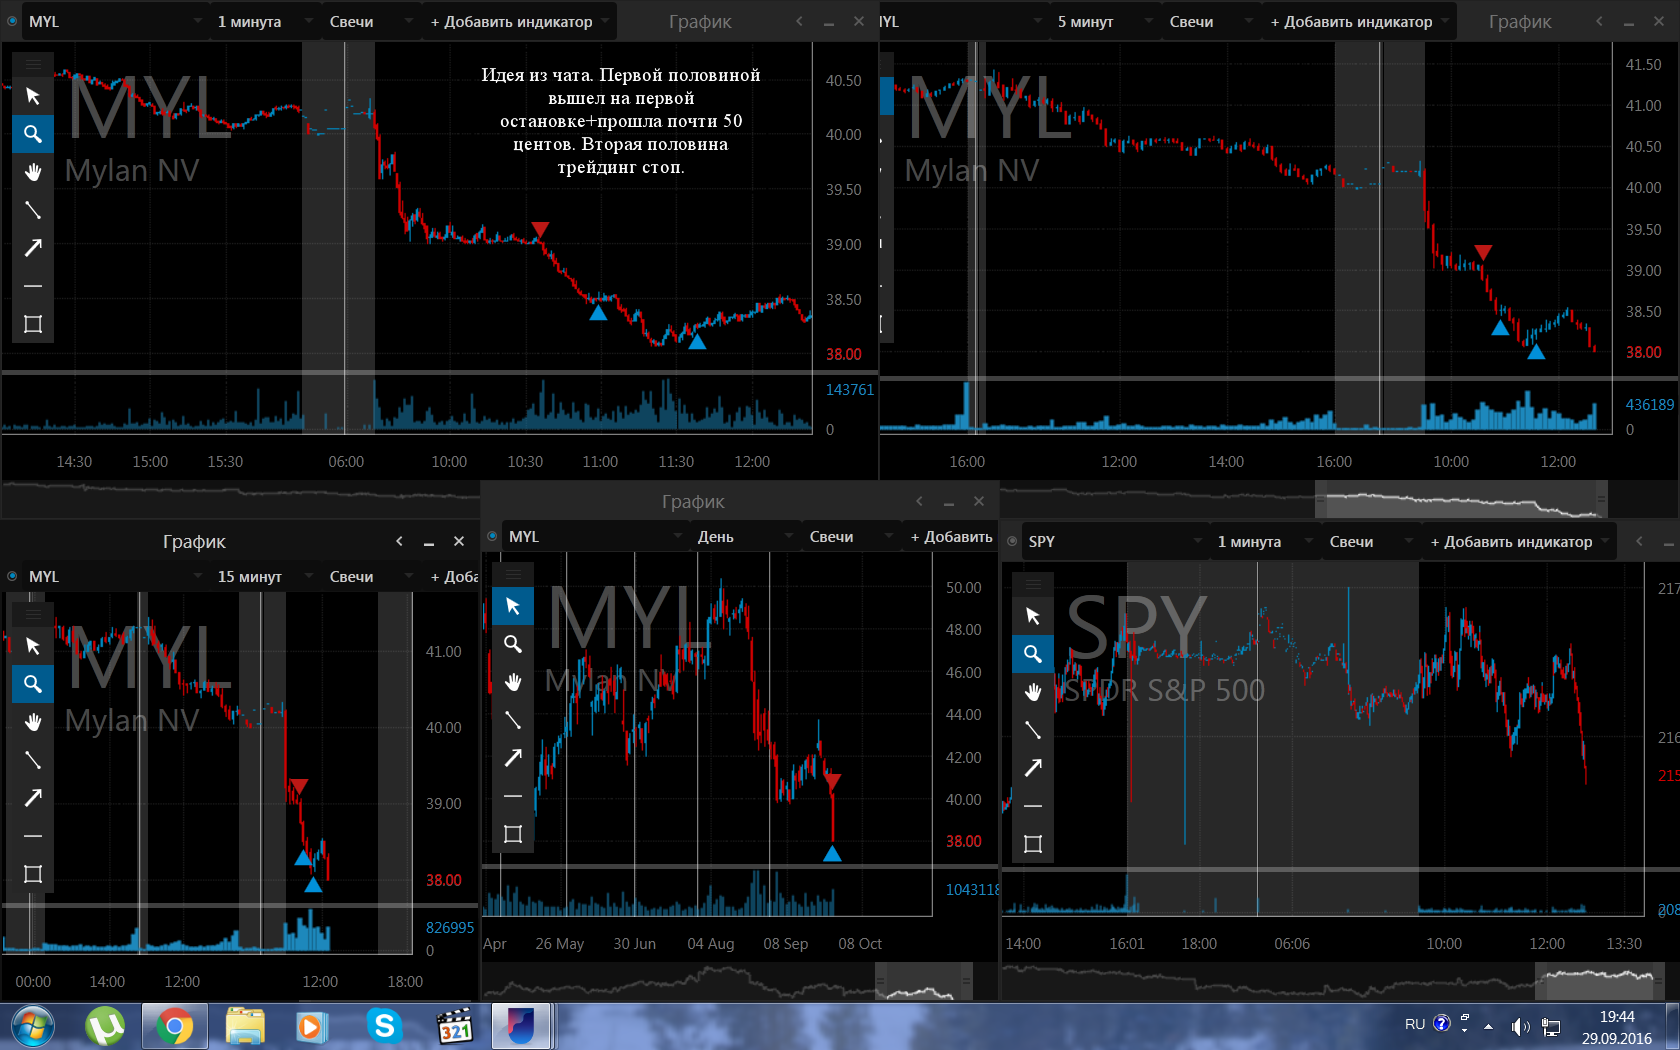The width and height of the screenshot is (1680, 1050).
Task: Toggle the link indicator dot next to SPY ticker
Action: pyautogui.click(x=1012, y=541)
